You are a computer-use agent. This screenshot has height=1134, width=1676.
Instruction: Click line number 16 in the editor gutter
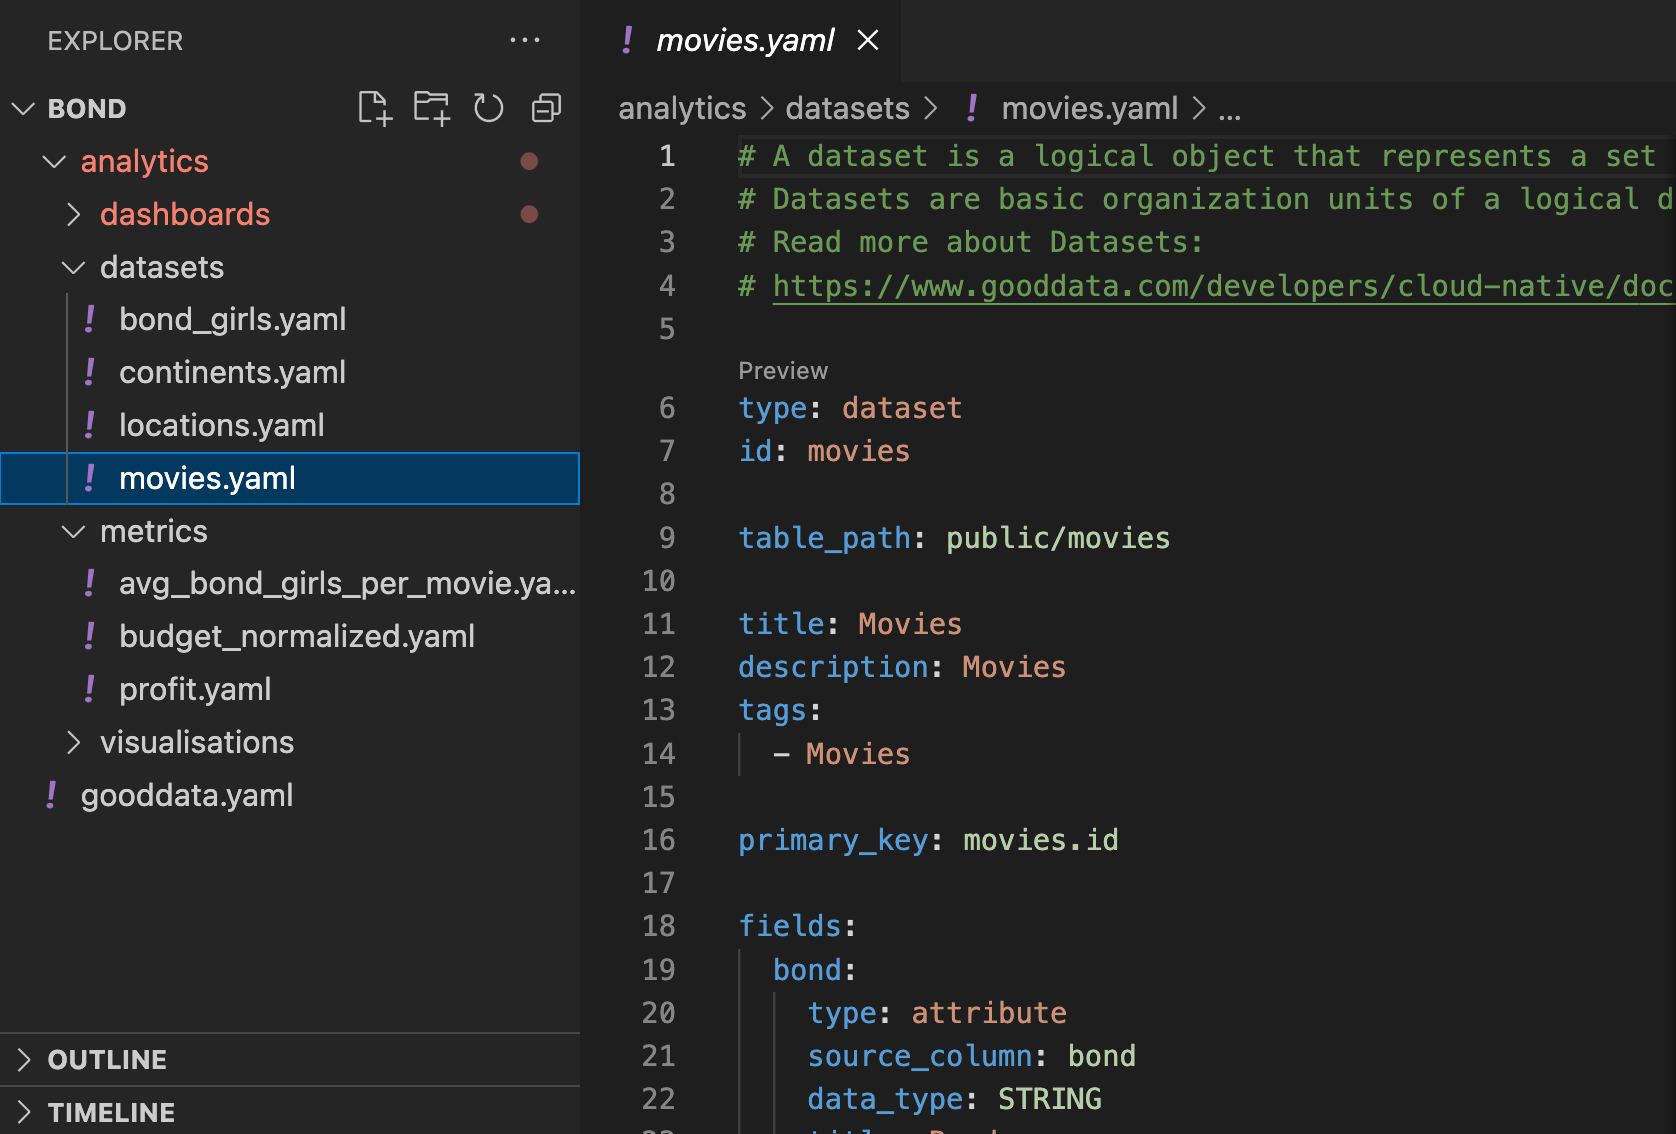pos(659,840)
